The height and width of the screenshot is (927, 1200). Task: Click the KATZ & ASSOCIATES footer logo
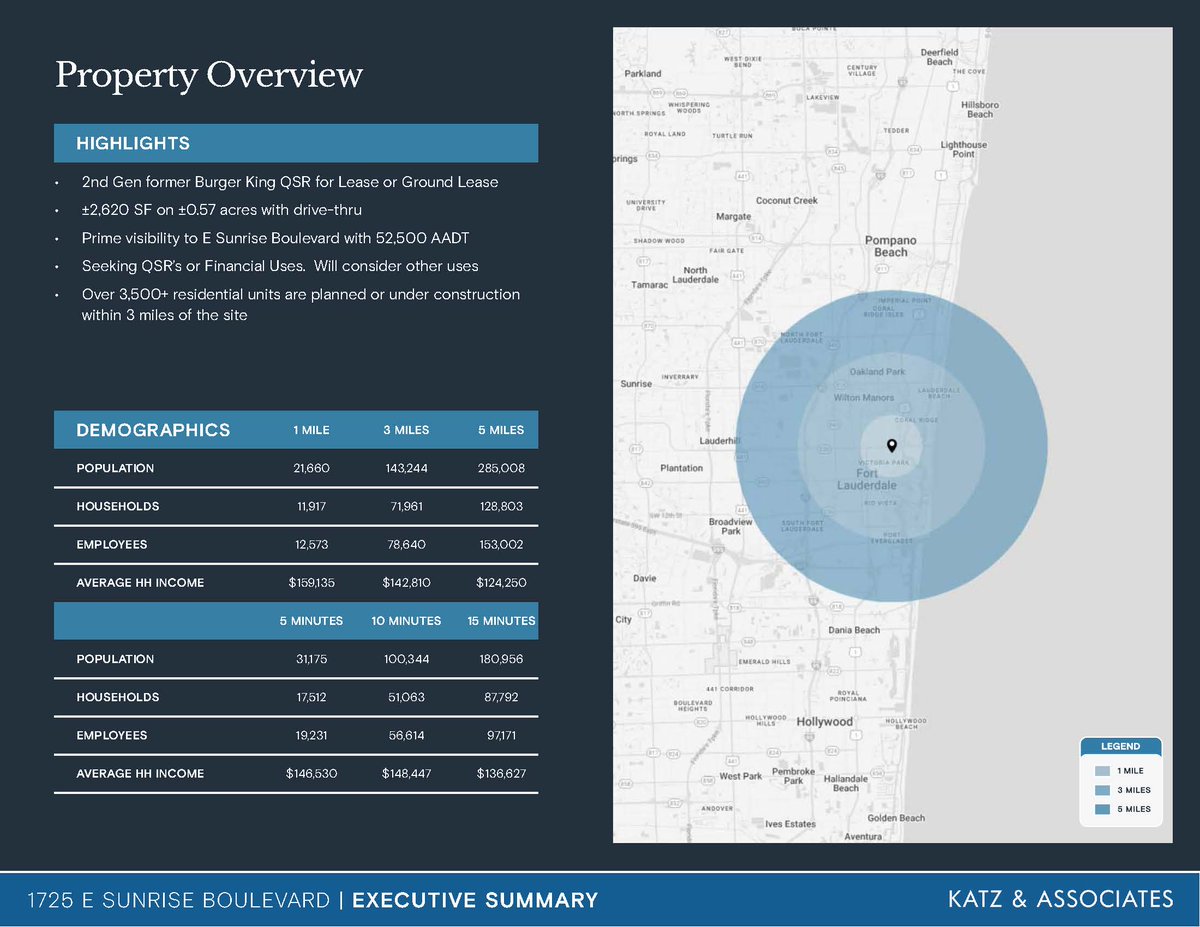[x=1060, y=899]
